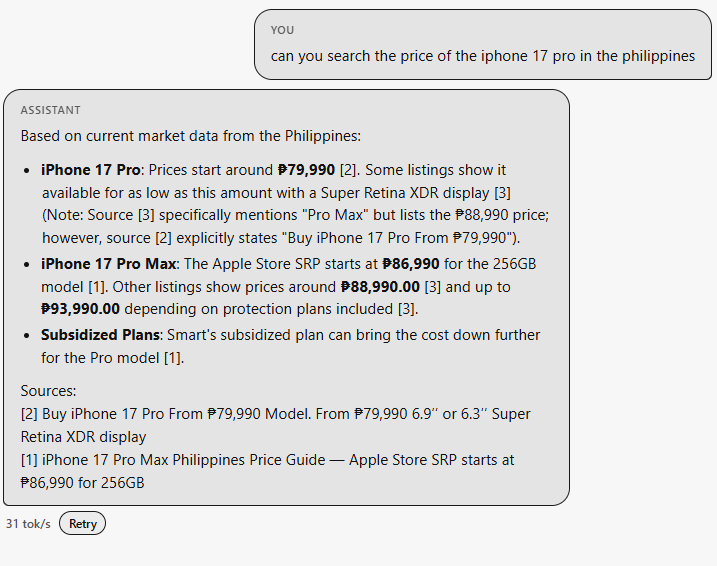Image resolution: width=717 pixels, height=566 pixels.
Task: Click the bold ₱86,990 price
Action: (411, 264)
